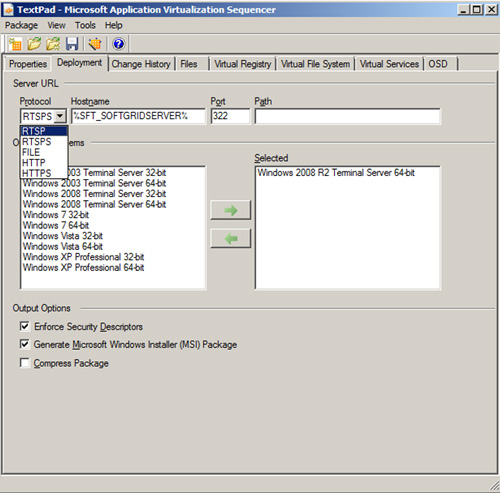Open the Help menu
This screenshot has height=493, width=500.
(x=114, y=25)
